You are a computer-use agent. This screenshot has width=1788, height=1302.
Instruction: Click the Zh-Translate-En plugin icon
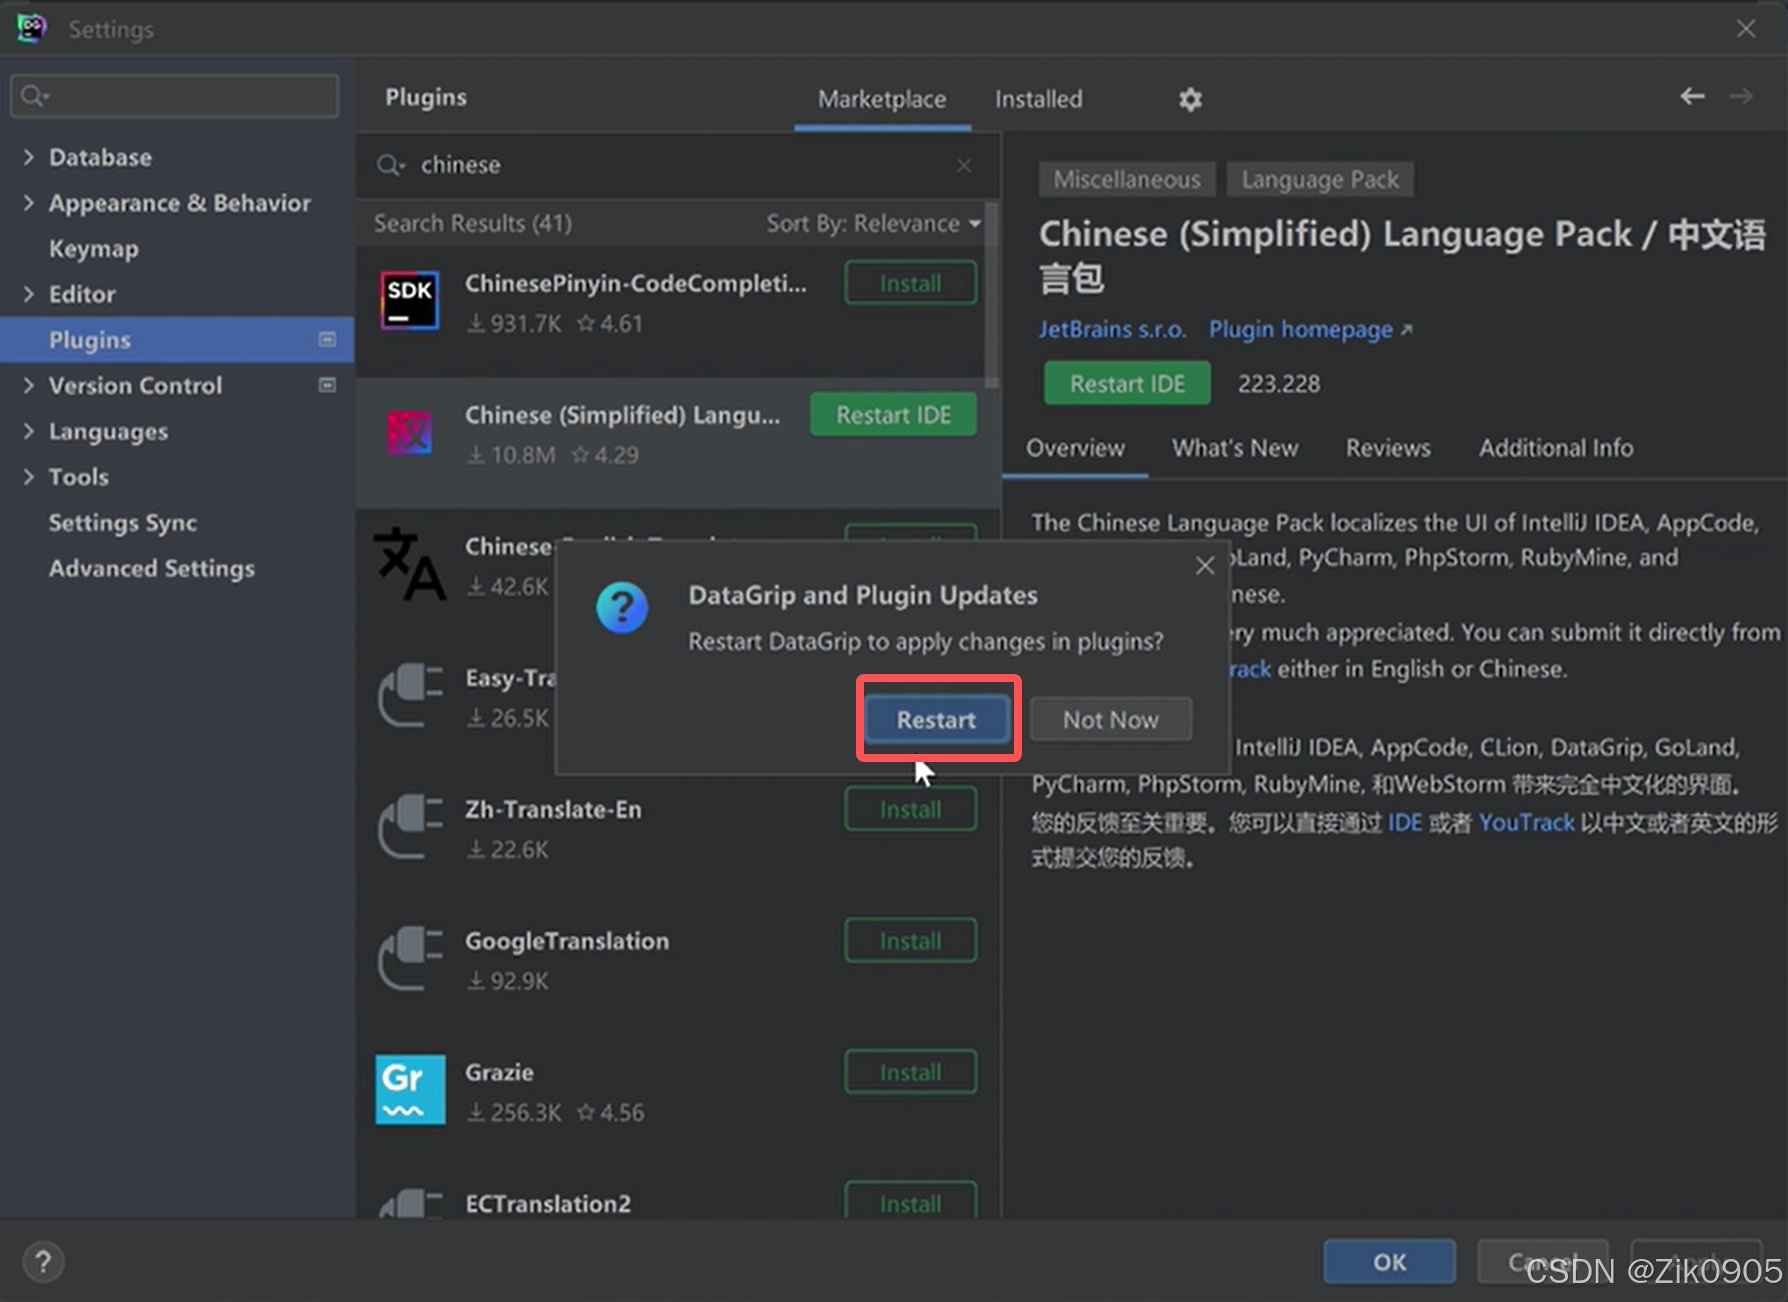coord(409,827)
